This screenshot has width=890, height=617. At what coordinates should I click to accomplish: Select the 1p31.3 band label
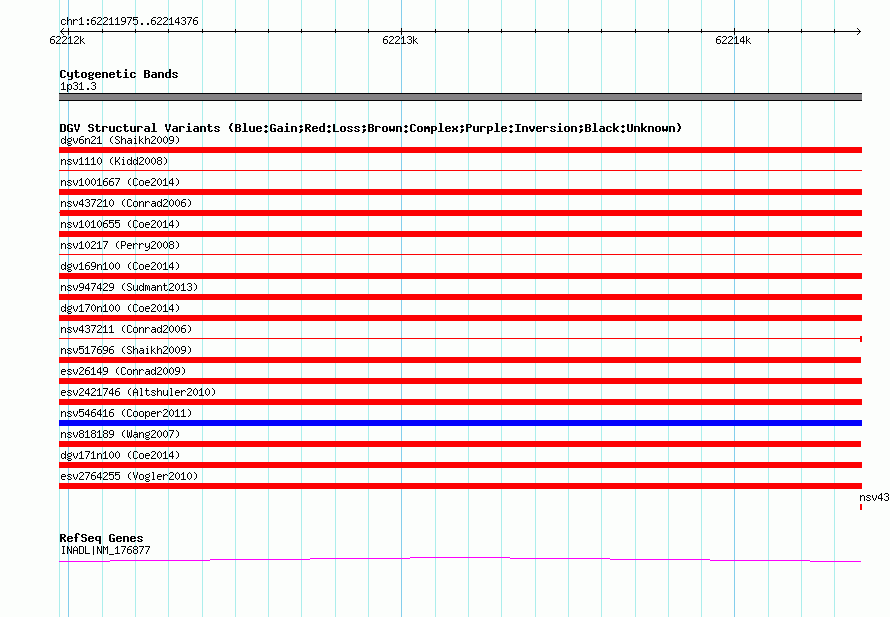point(78,86)
